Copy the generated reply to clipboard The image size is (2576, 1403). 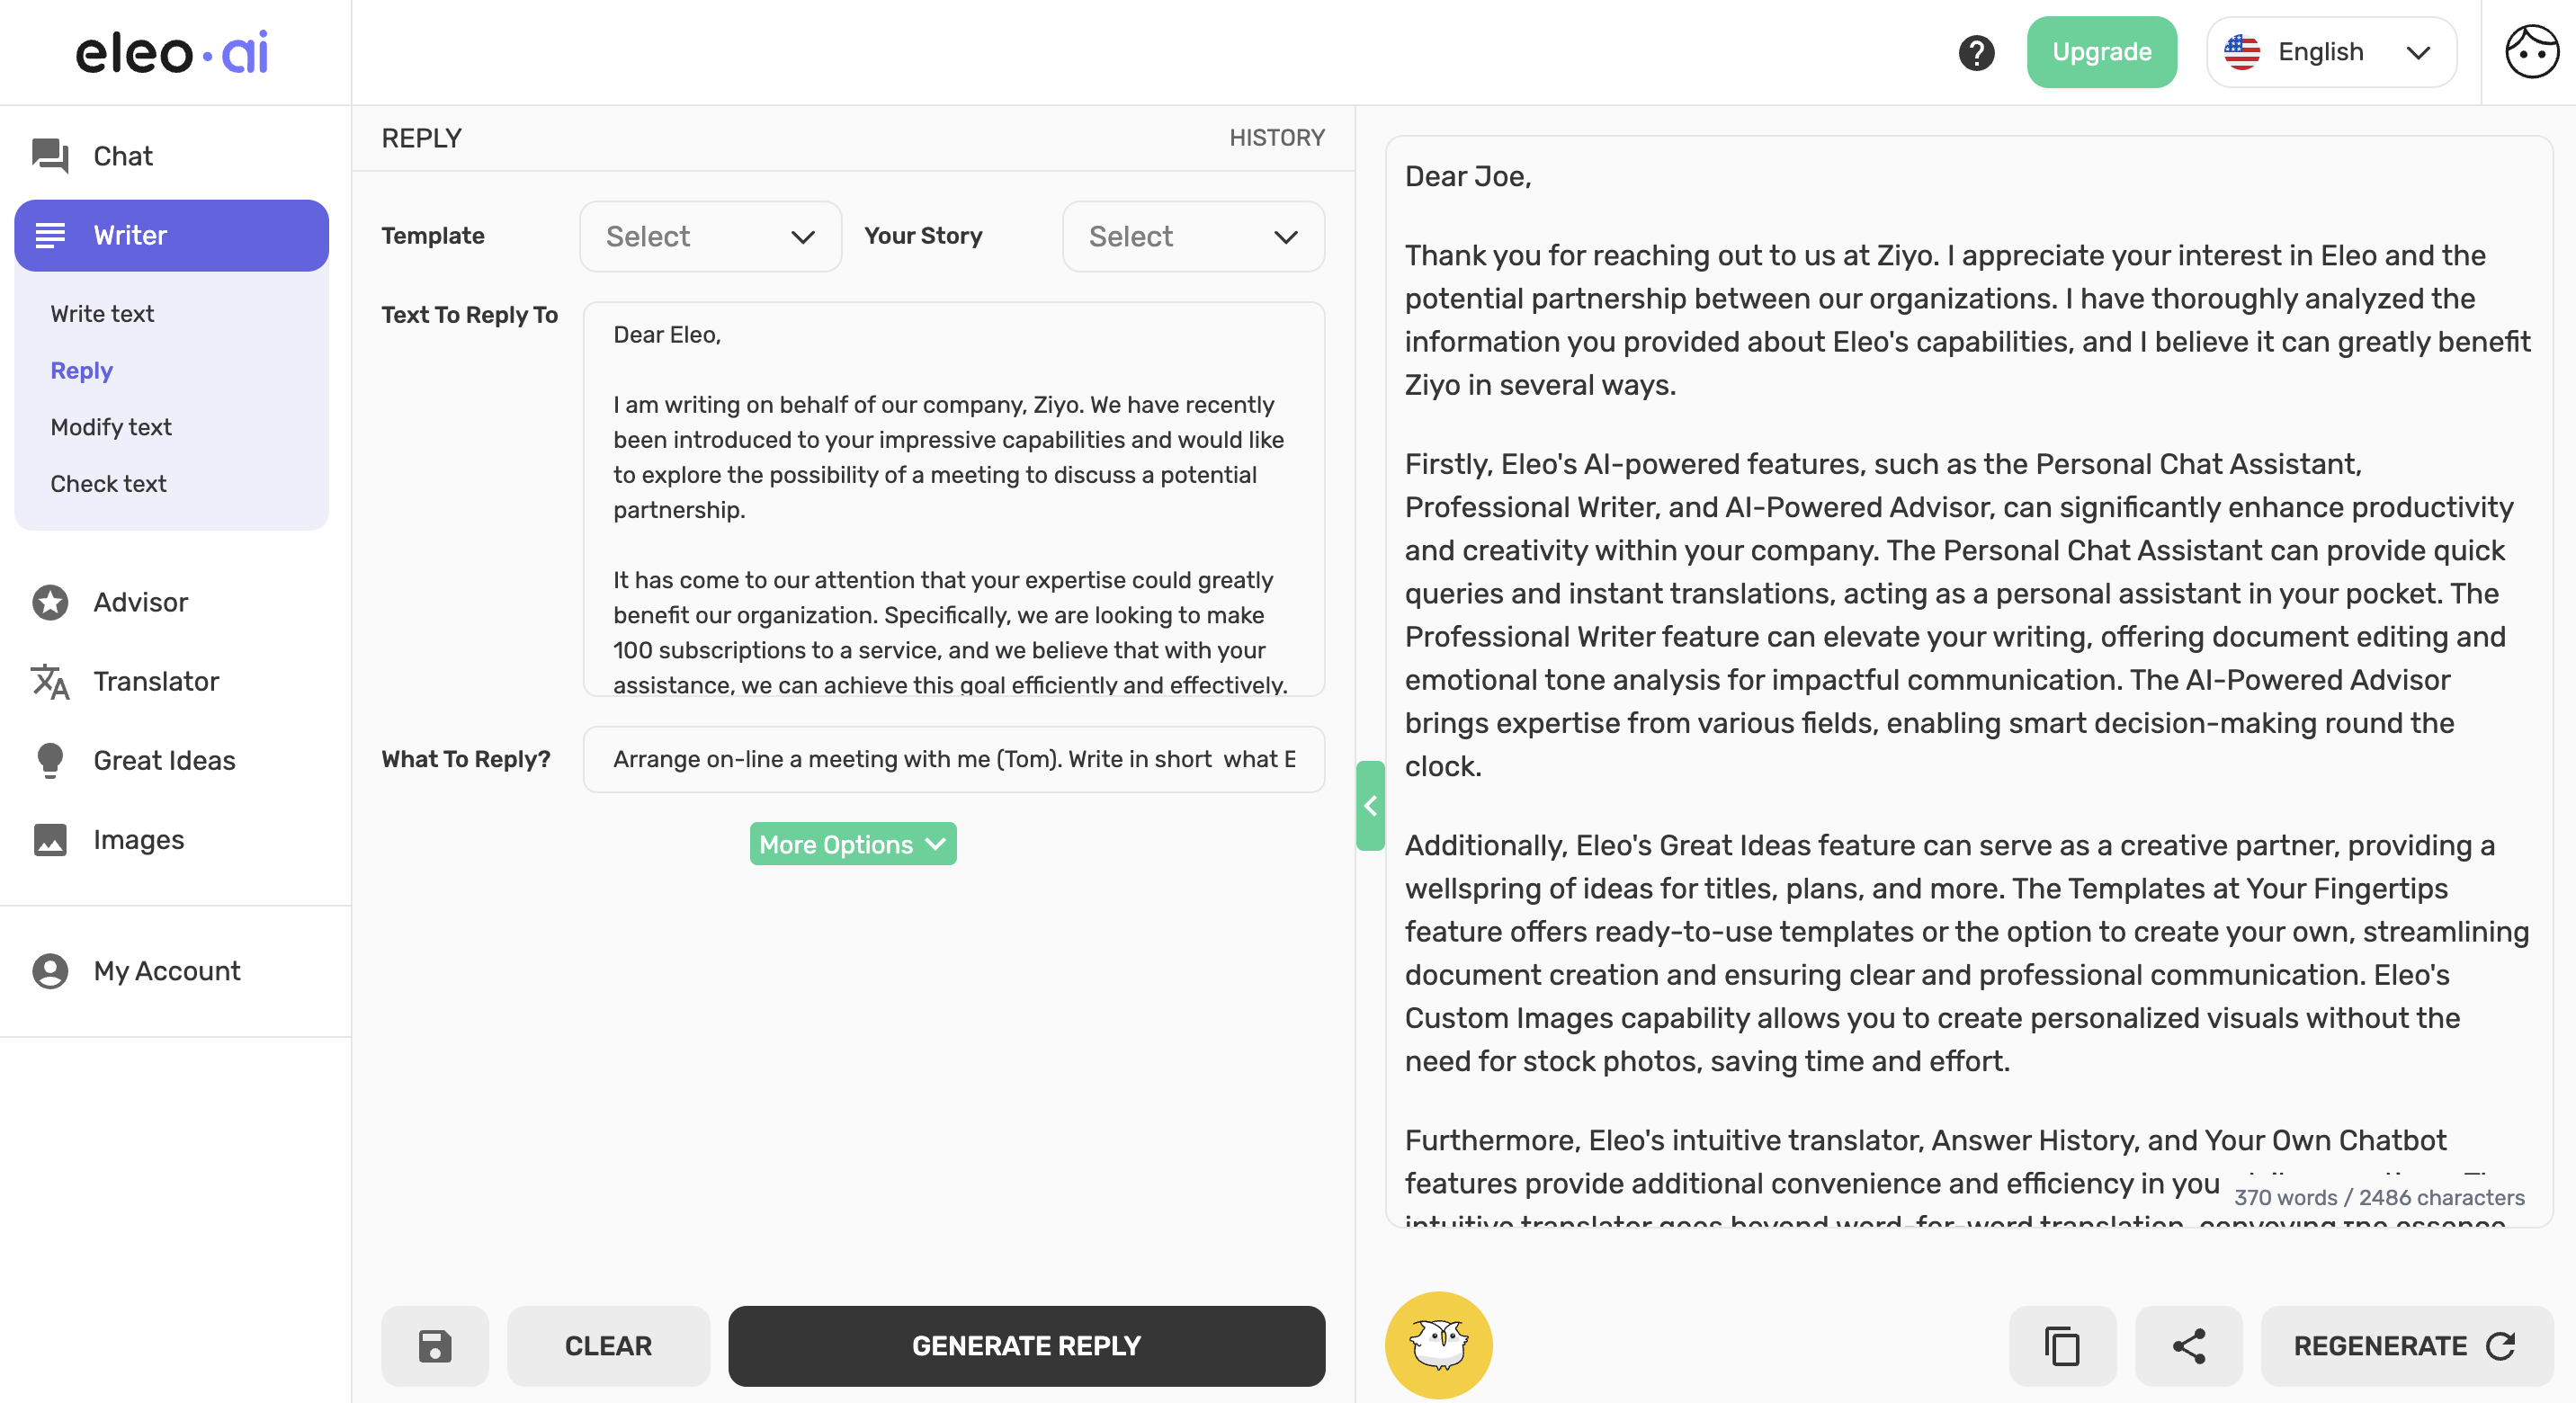pyautogui.click(x=2062, y=1345)
